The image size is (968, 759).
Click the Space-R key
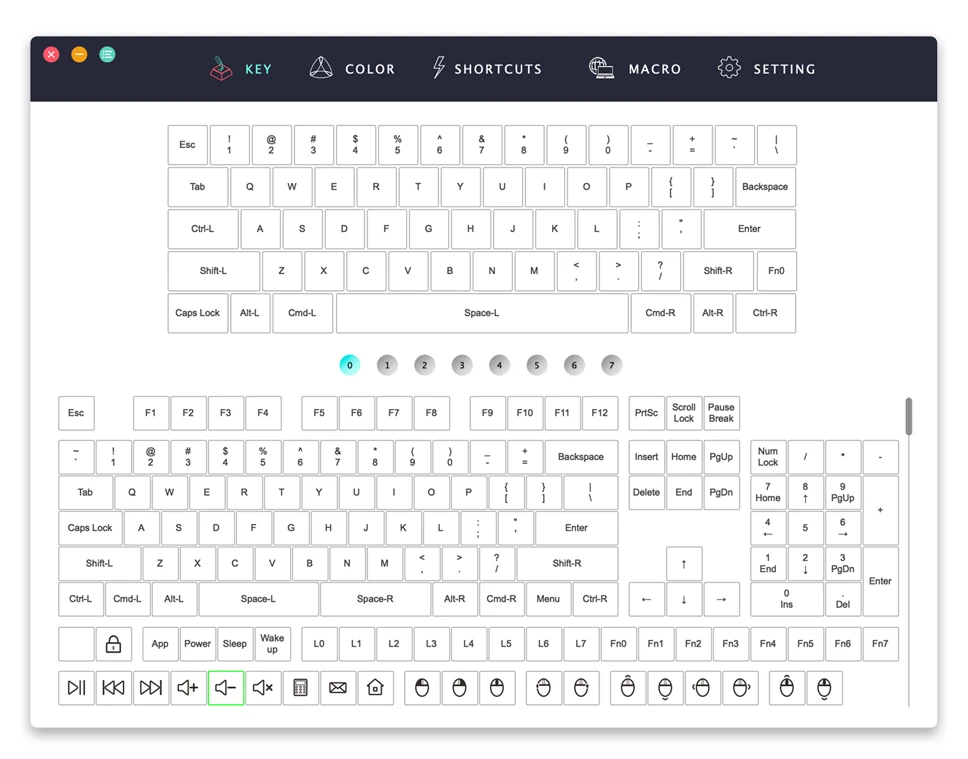coord(375,599)
